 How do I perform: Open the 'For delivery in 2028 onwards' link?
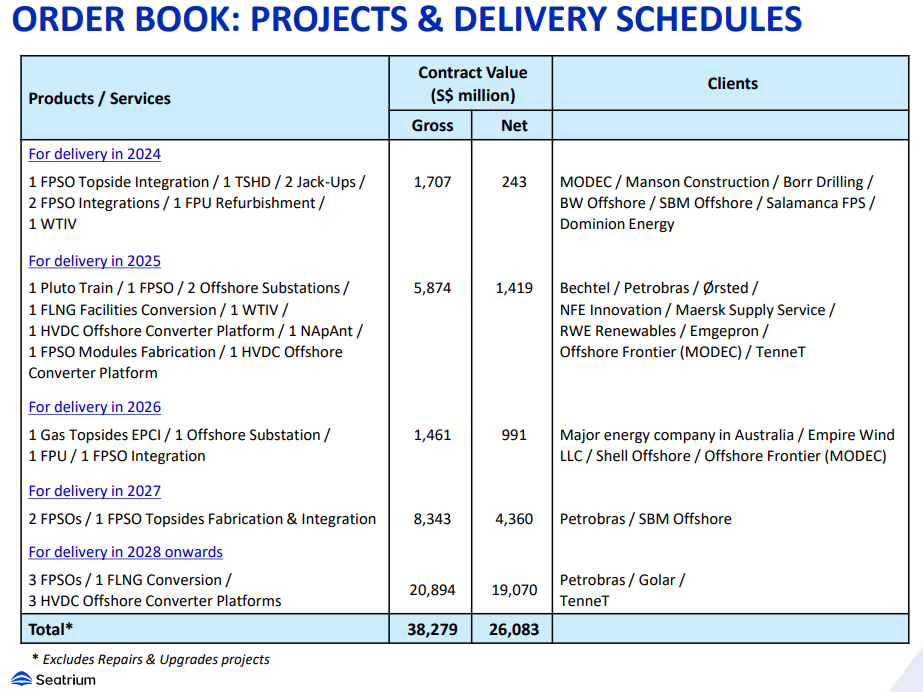click(125, 552)
